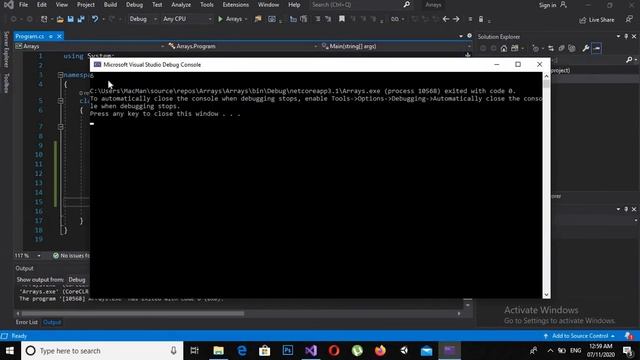Open the Toolbox side tab
This screenshot has width=640, height=360.
coord(6,83)
